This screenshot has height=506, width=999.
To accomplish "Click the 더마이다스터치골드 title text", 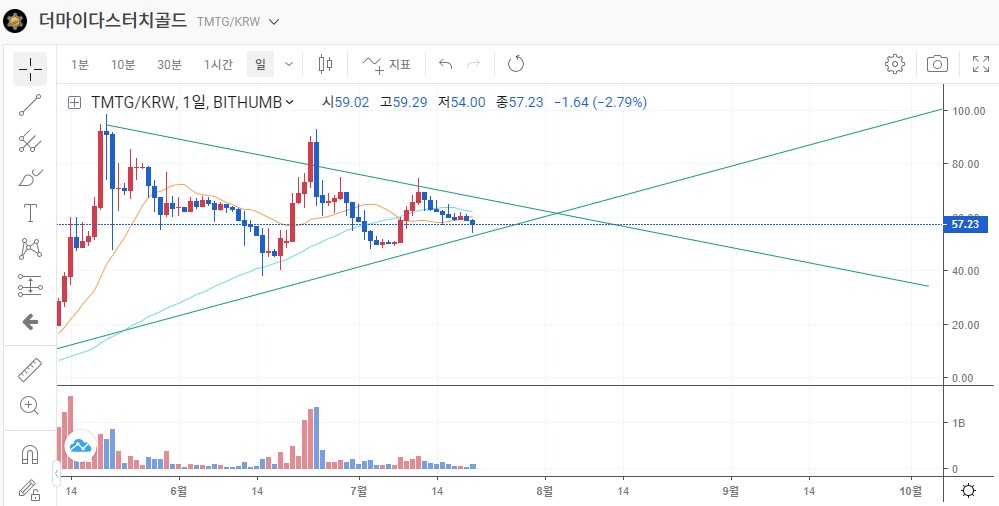I will click(x=113, y=20).
